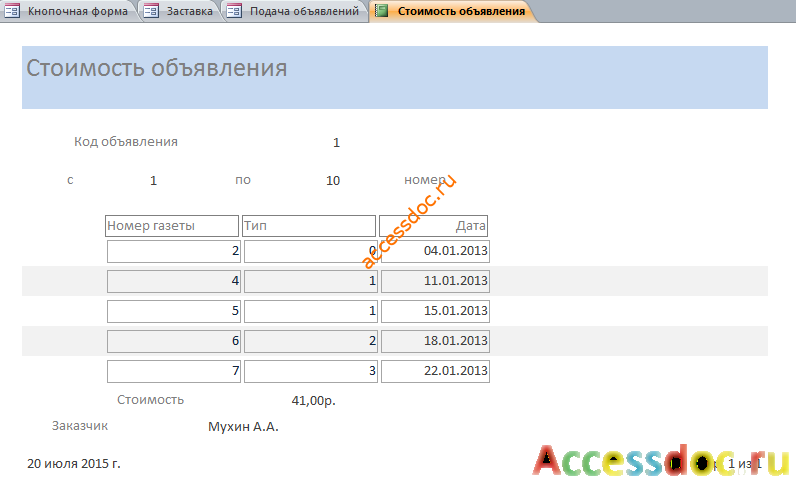Click the Тип cell in the 04.01.2013 row
The height and width of the screenshot is (482, 796).
(x=311, y=251)
